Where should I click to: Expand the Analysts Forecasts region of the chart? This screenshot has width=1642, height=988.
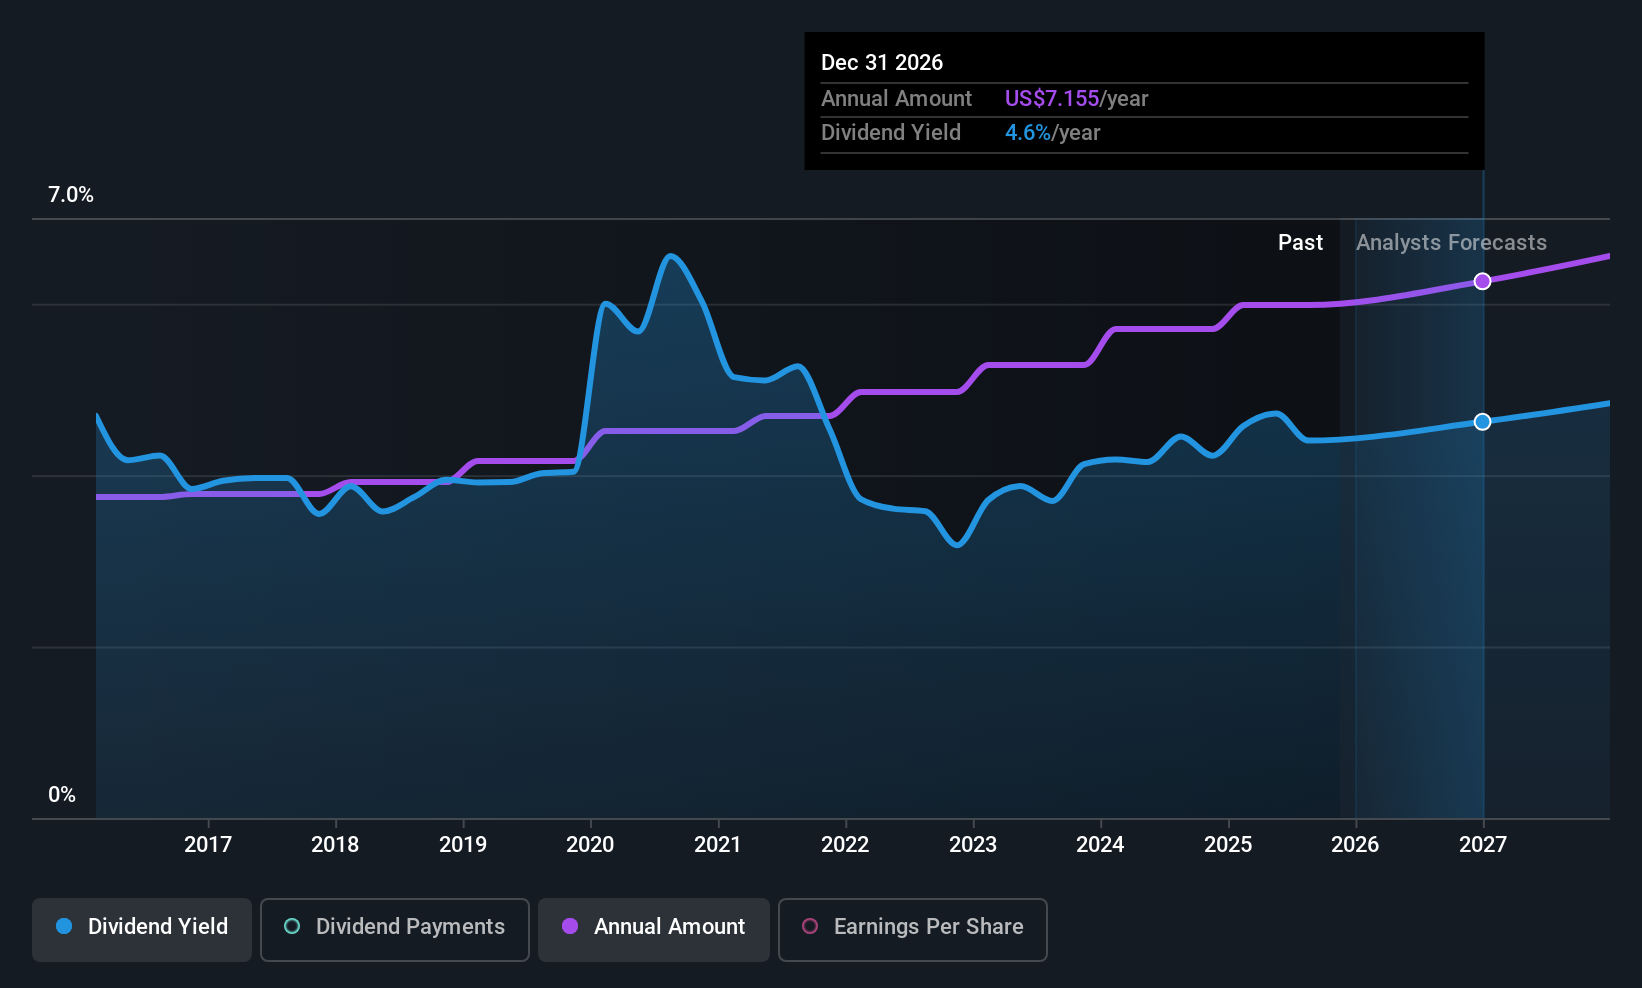1451,242
